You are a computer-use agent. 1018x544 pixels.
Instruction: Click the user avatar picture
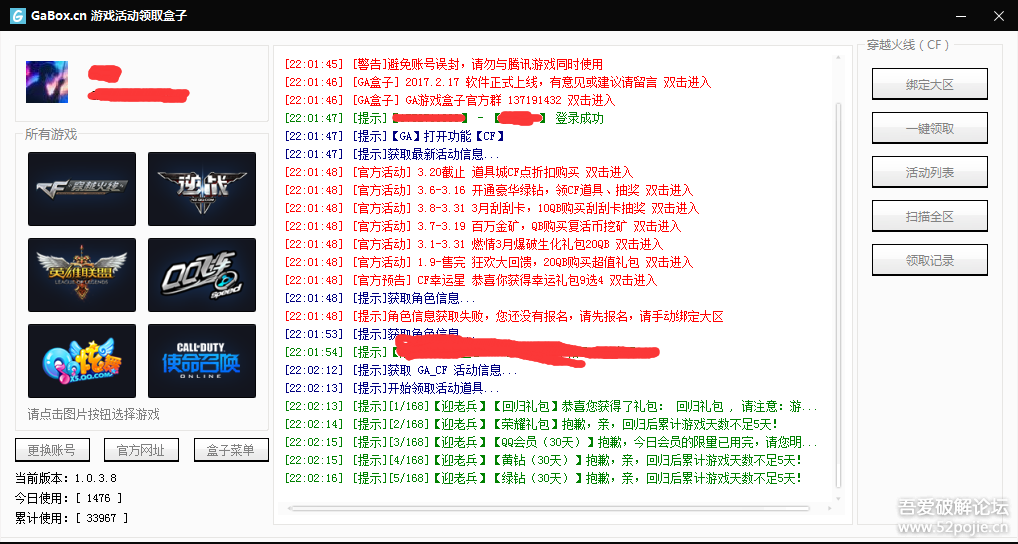(47, 82)
